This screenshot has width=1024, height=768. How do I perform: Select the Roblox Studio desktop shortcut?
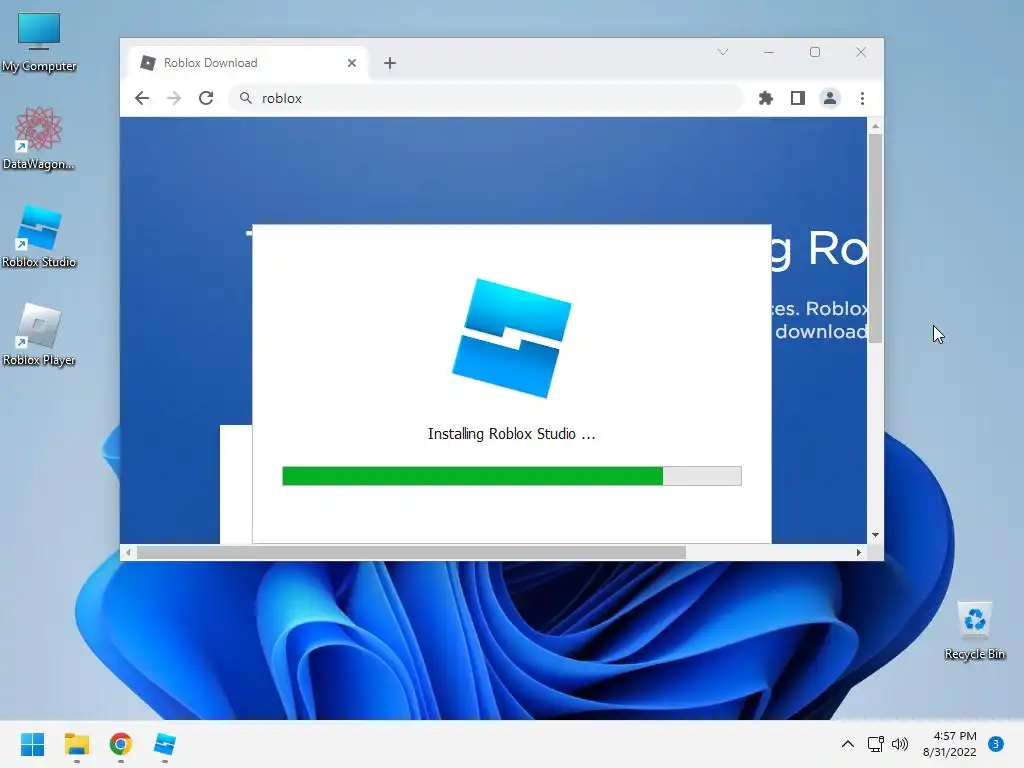39,236
